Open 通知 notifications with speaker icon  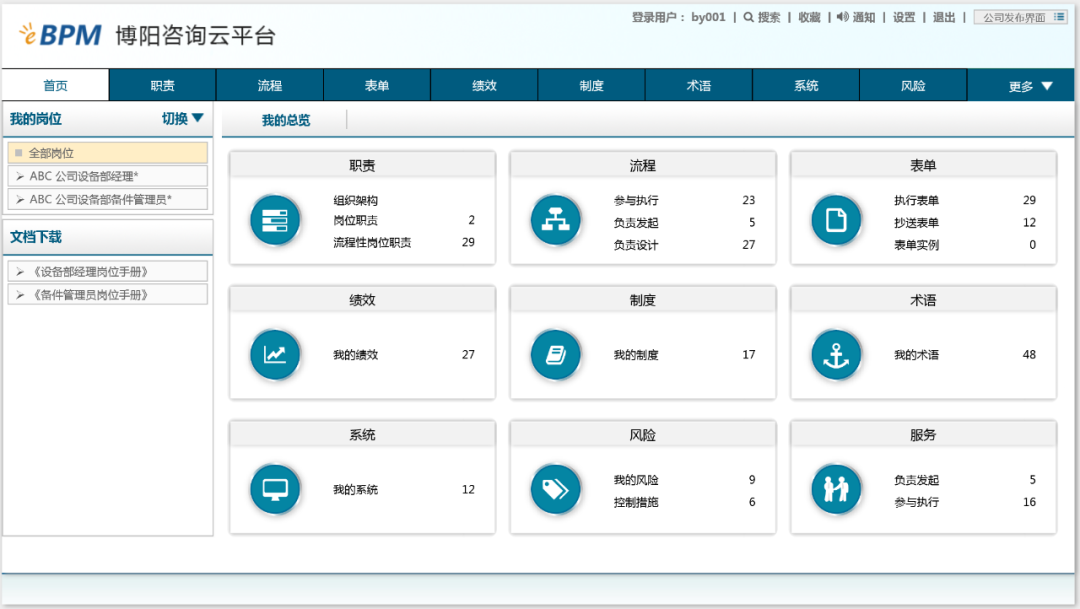856,17
